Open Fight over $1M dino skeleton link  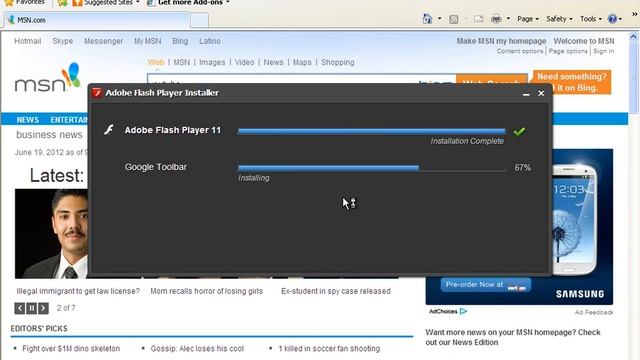pos(71,349)
